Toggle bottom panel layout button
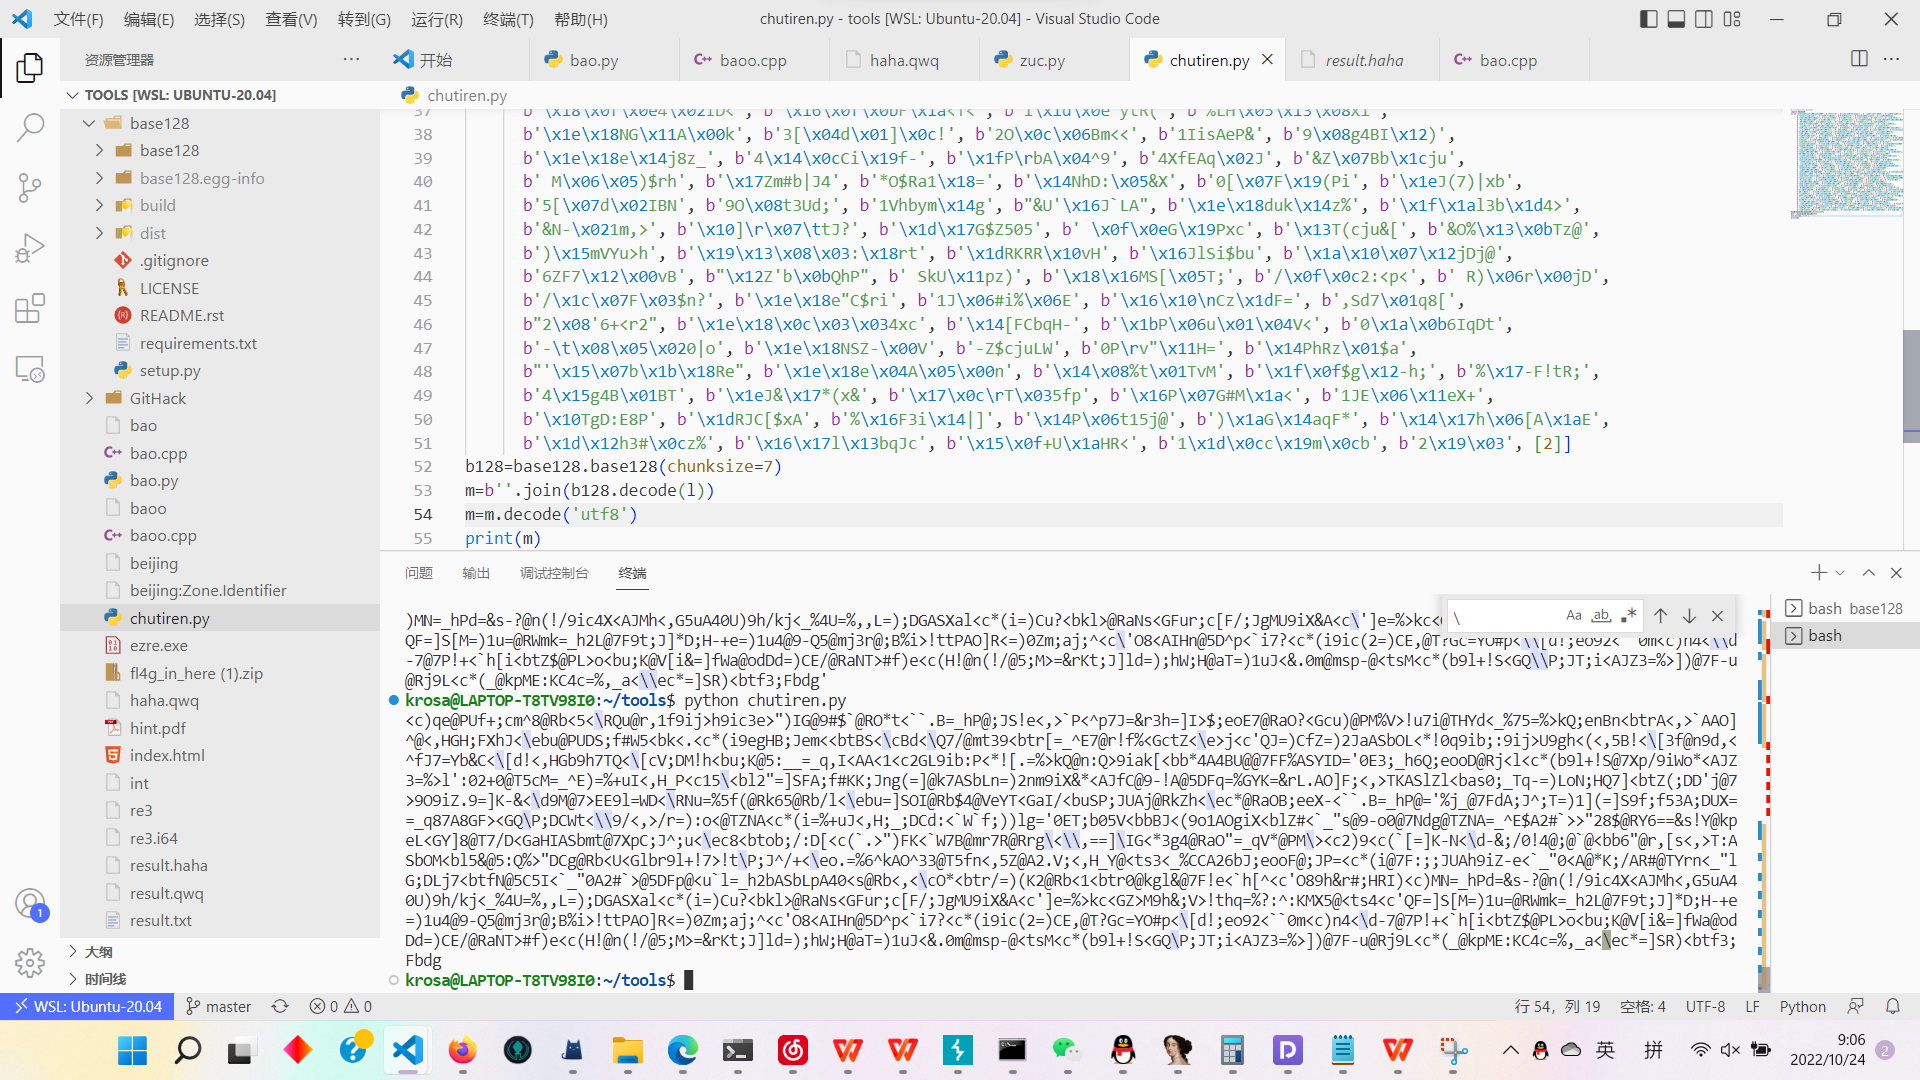1920x1080 pixels. coord(1677,19)
